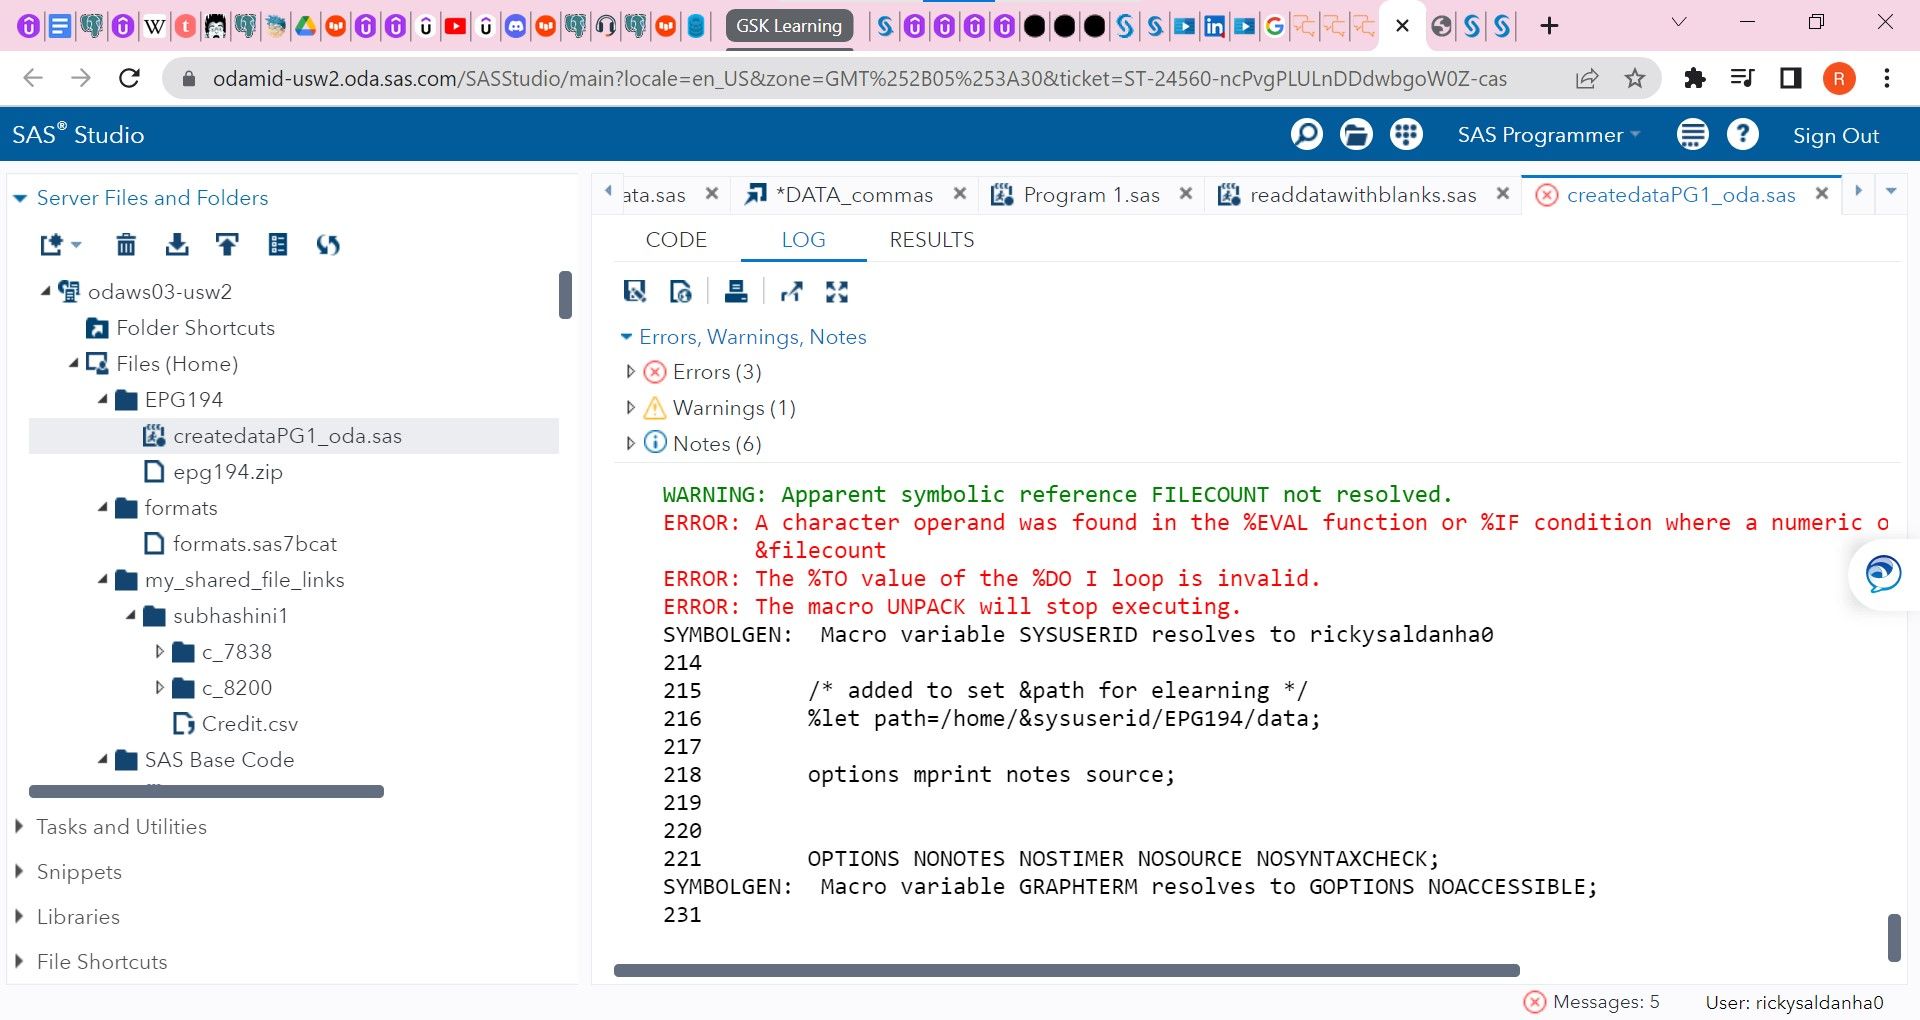
Task: Expand the c_7838 folder
Action: click(160, 652)
